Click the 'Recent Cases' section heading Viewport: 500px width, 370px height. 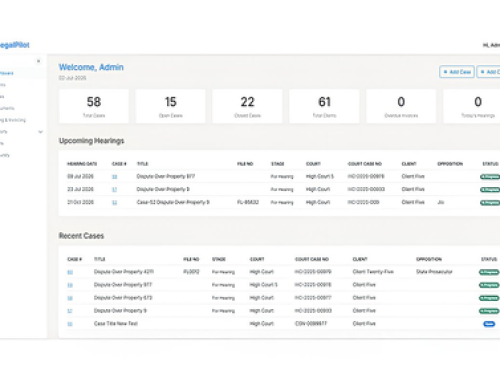(x=81, y=236)
